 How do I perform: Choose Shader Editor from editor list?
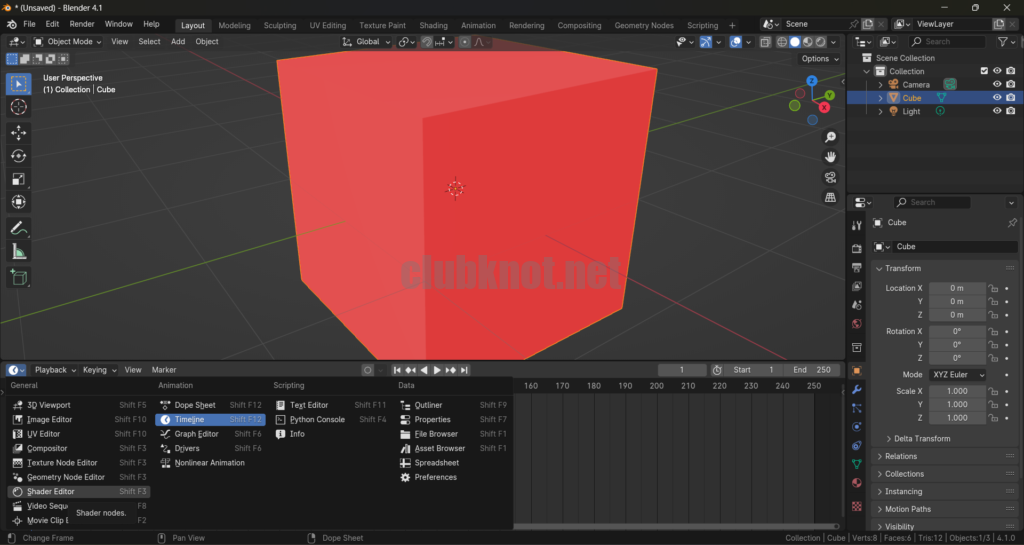point(50,492)
